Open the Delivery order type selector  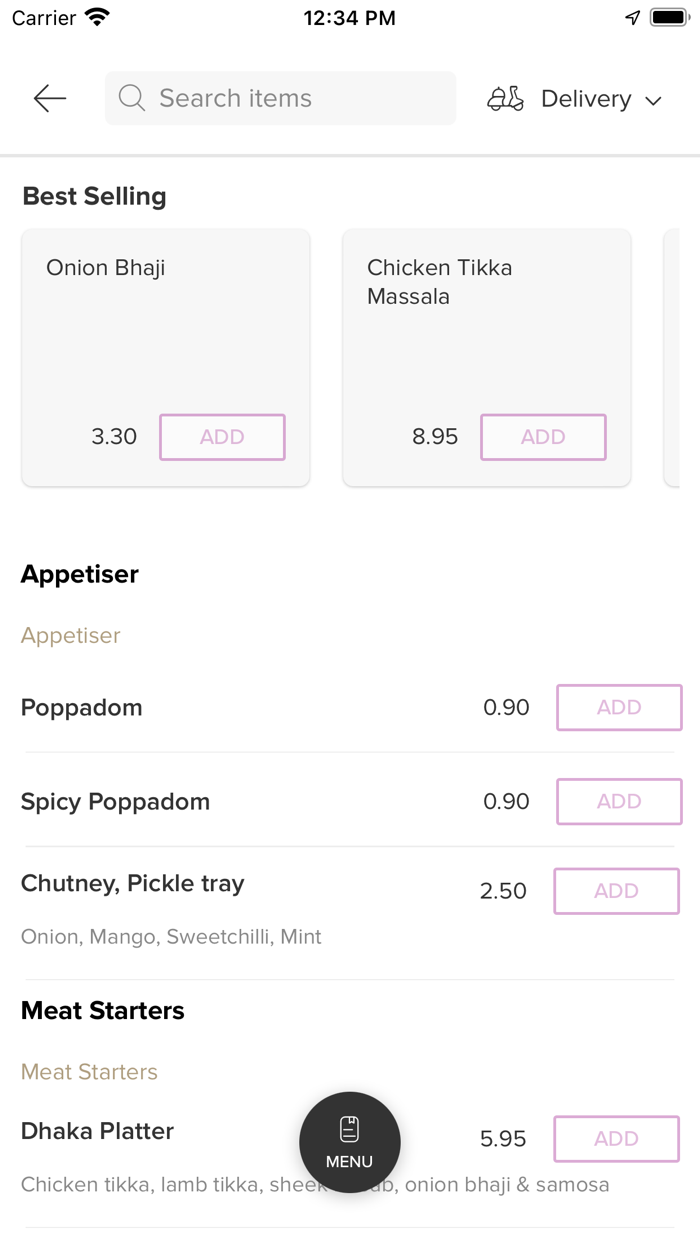click(x=586, y=99)
